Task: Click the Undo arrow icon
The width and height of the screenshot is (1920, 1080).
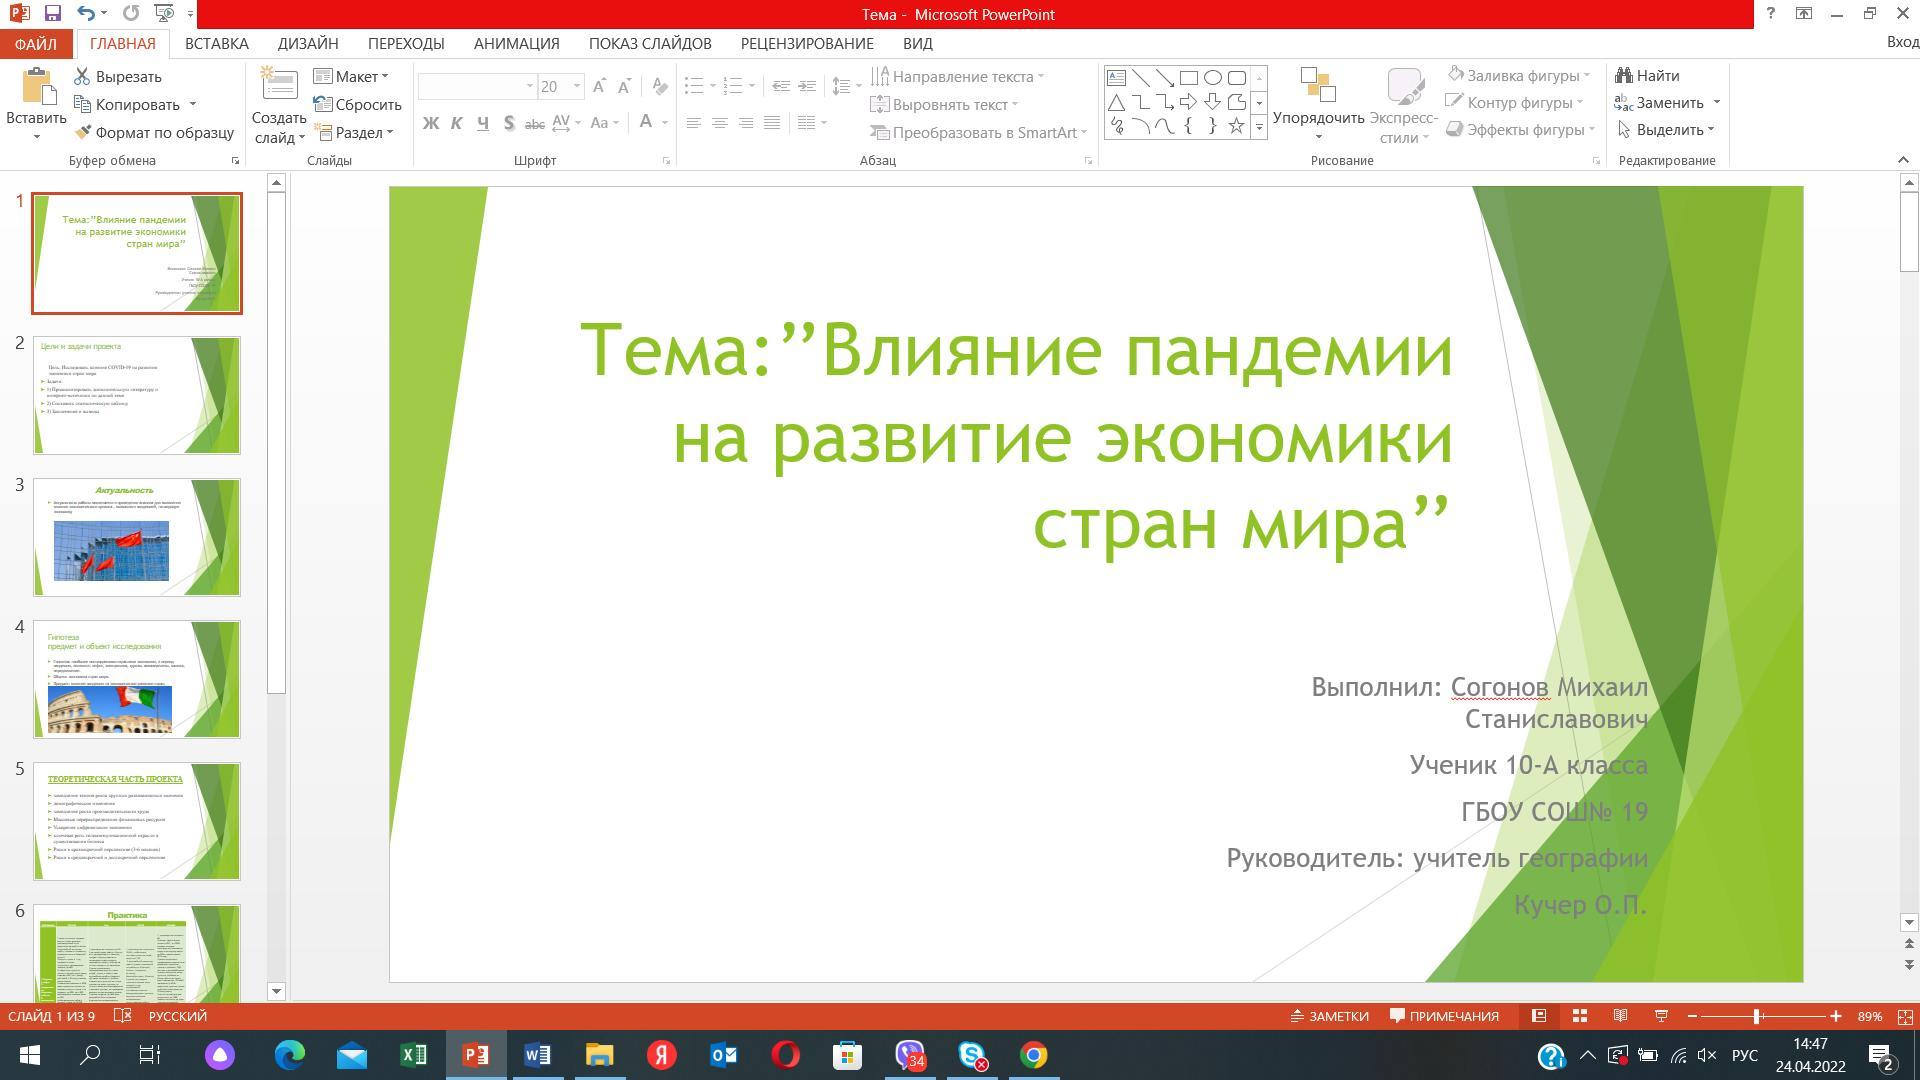Action: (x=86, y=14)
